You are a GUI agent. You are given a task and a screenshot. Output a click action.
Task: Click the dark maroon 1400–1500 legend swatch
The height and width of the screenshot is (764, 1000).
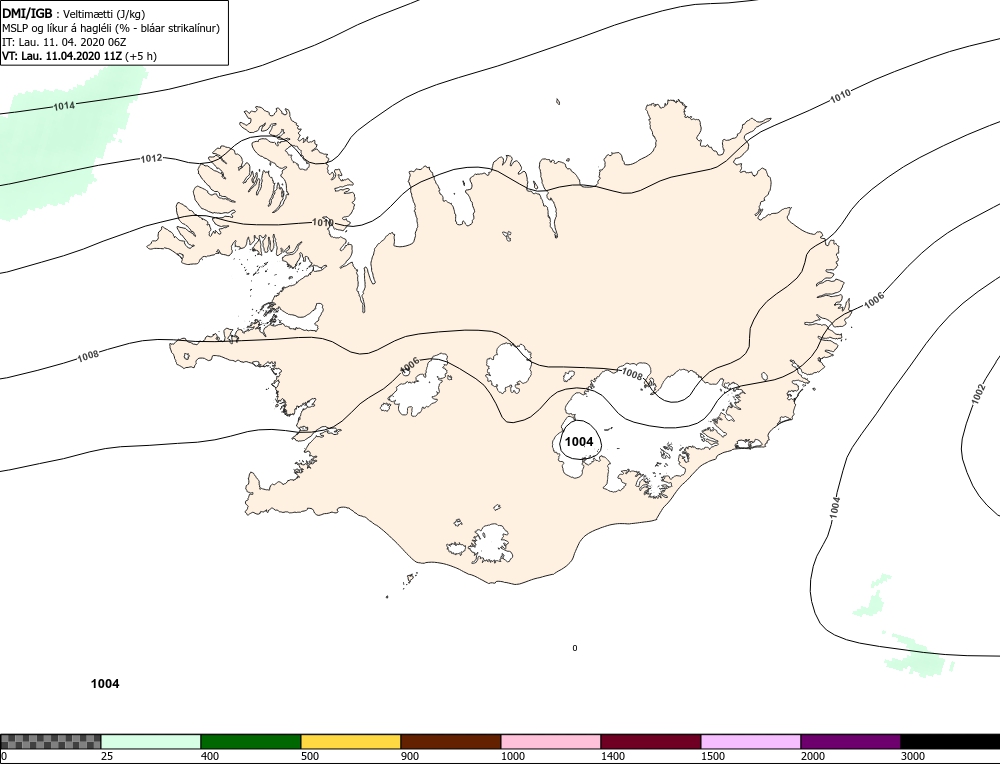click(651, 742)
